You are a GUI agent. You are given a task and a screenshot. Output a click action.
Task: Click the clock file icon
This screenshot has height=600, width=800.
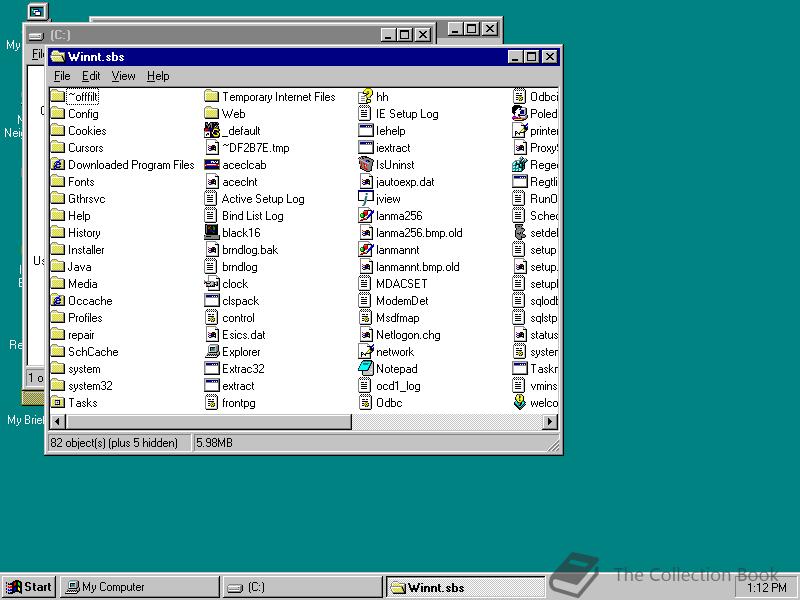(x=212, y=284)
